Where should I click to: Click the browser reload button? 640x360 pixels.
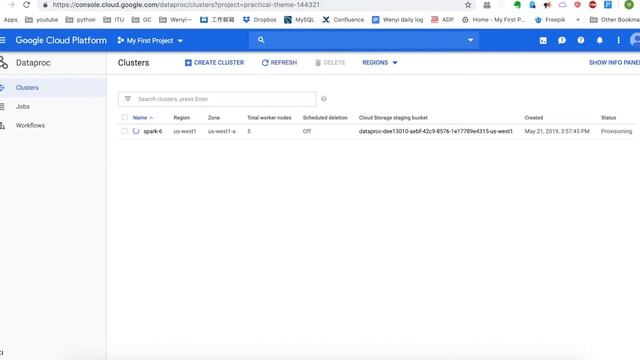click(27, 5)
